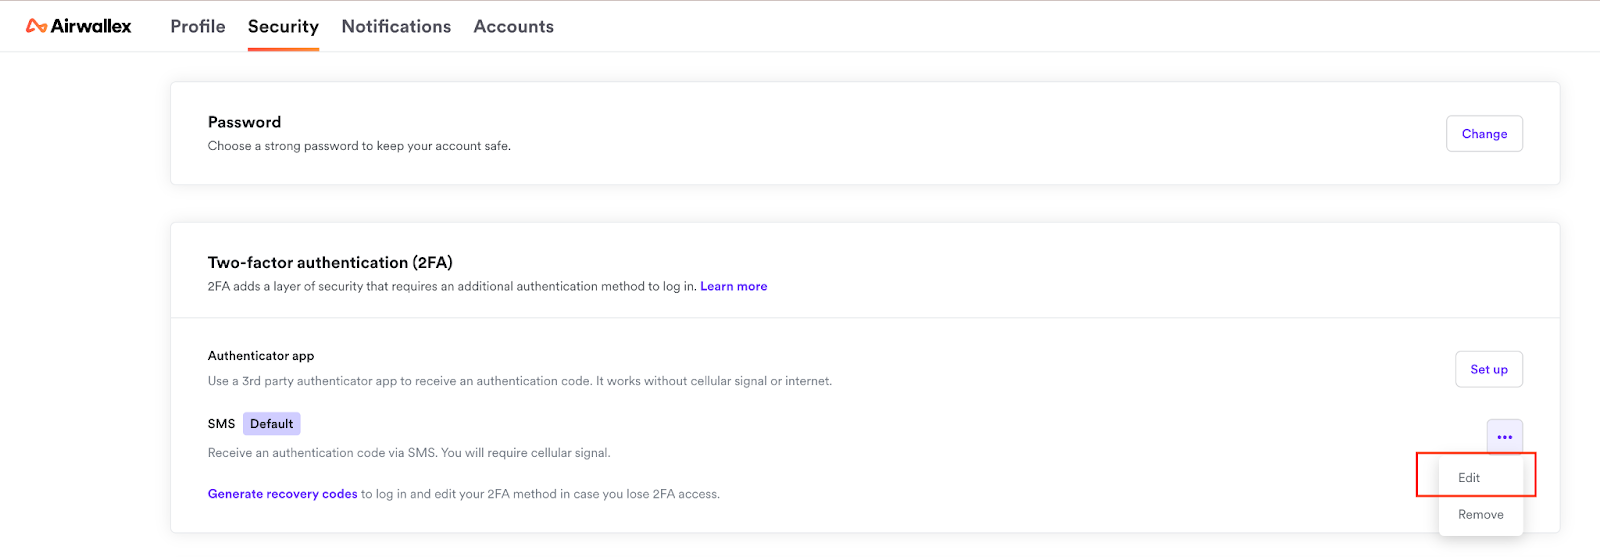This screenshot has width=1600, height=557.
Task: Click the Airwallex logo icon
Action: (x=37, y=26)
